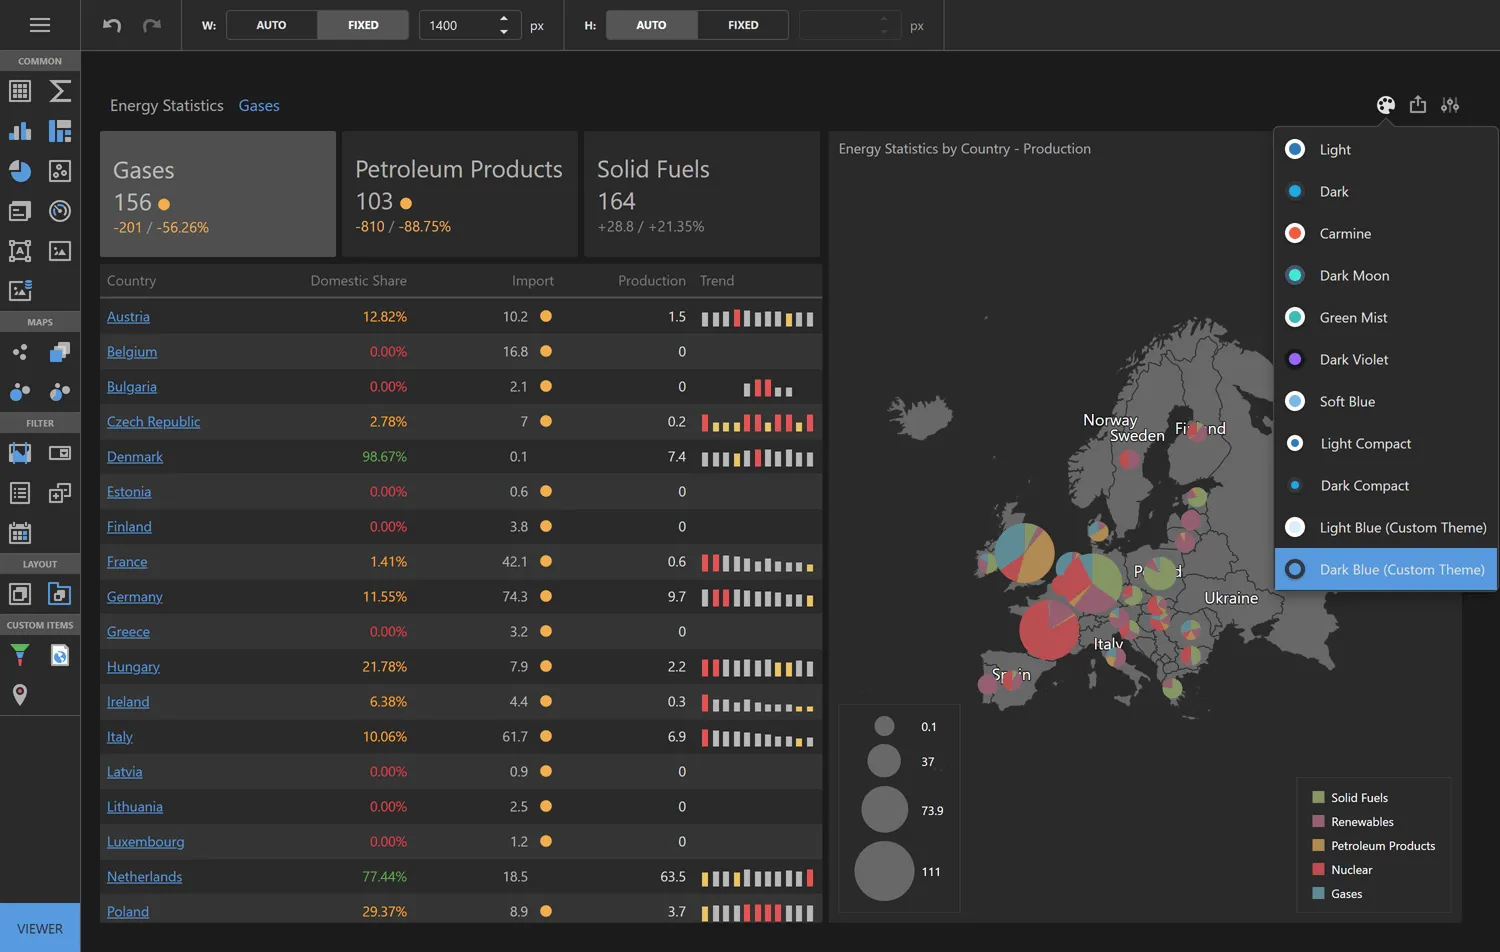Image resolution: width=1500 pixels, height=952 pixels.
Task: Set height mode to FIXED
Action: 742,25
